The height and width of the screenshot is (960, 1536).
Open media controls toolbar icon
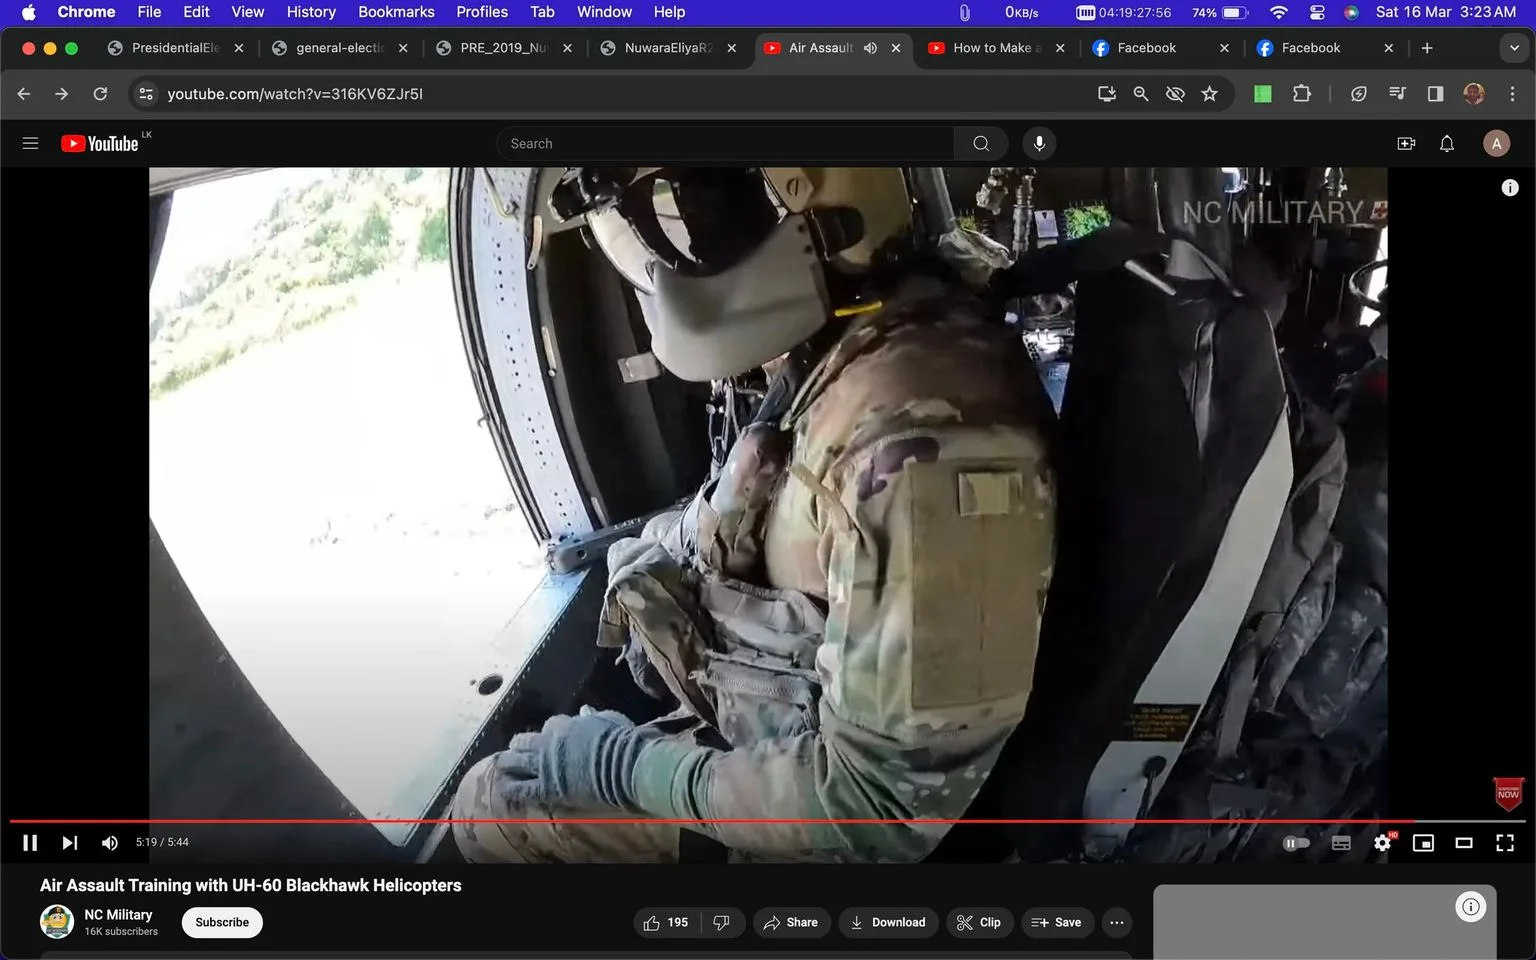point(1397,93)
